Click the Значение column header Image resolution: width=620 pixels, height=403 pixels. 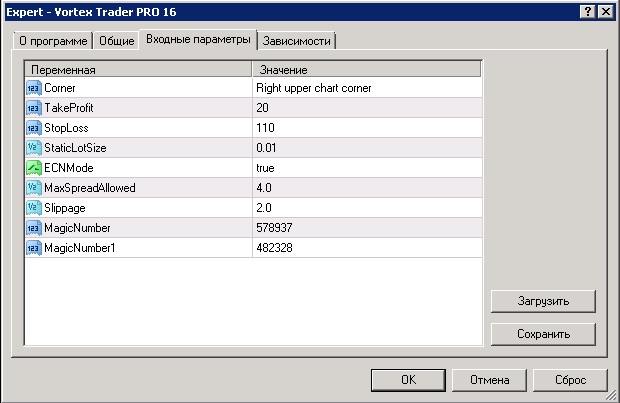367,70
